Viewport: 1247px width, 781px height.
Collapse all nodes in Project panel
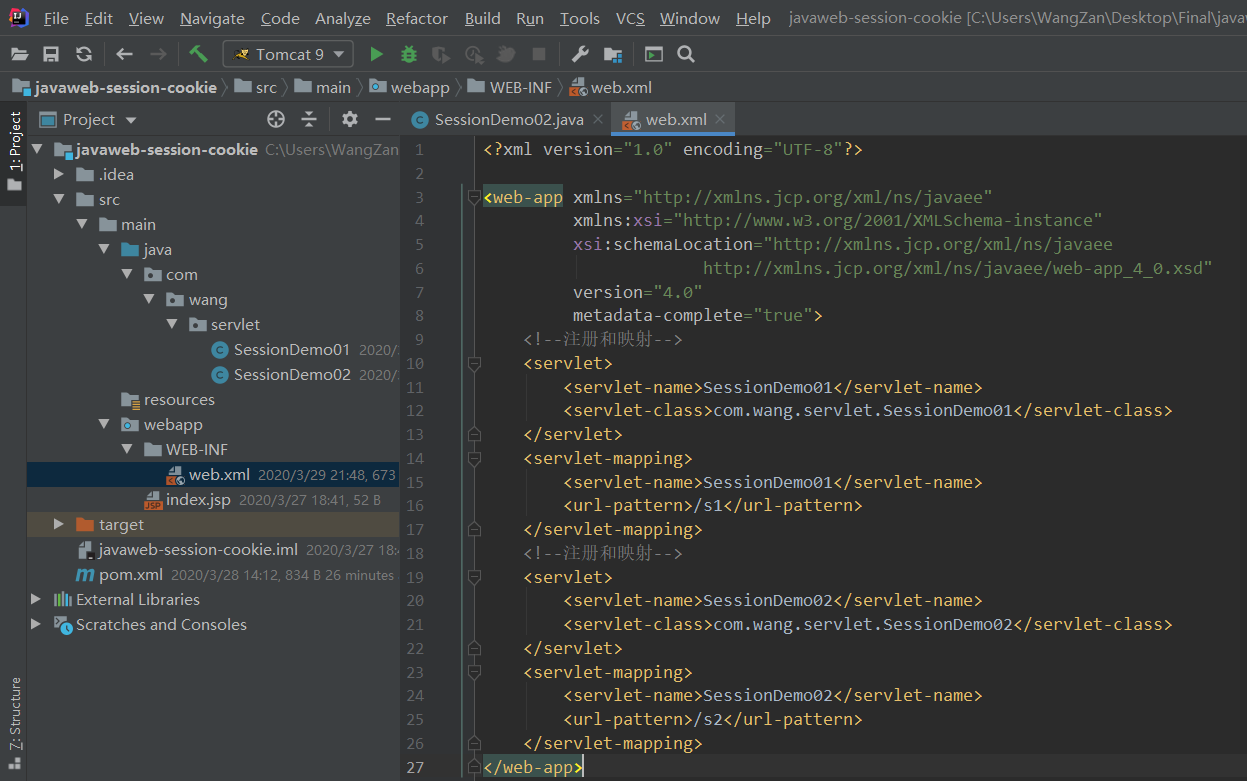coord(309,119)
